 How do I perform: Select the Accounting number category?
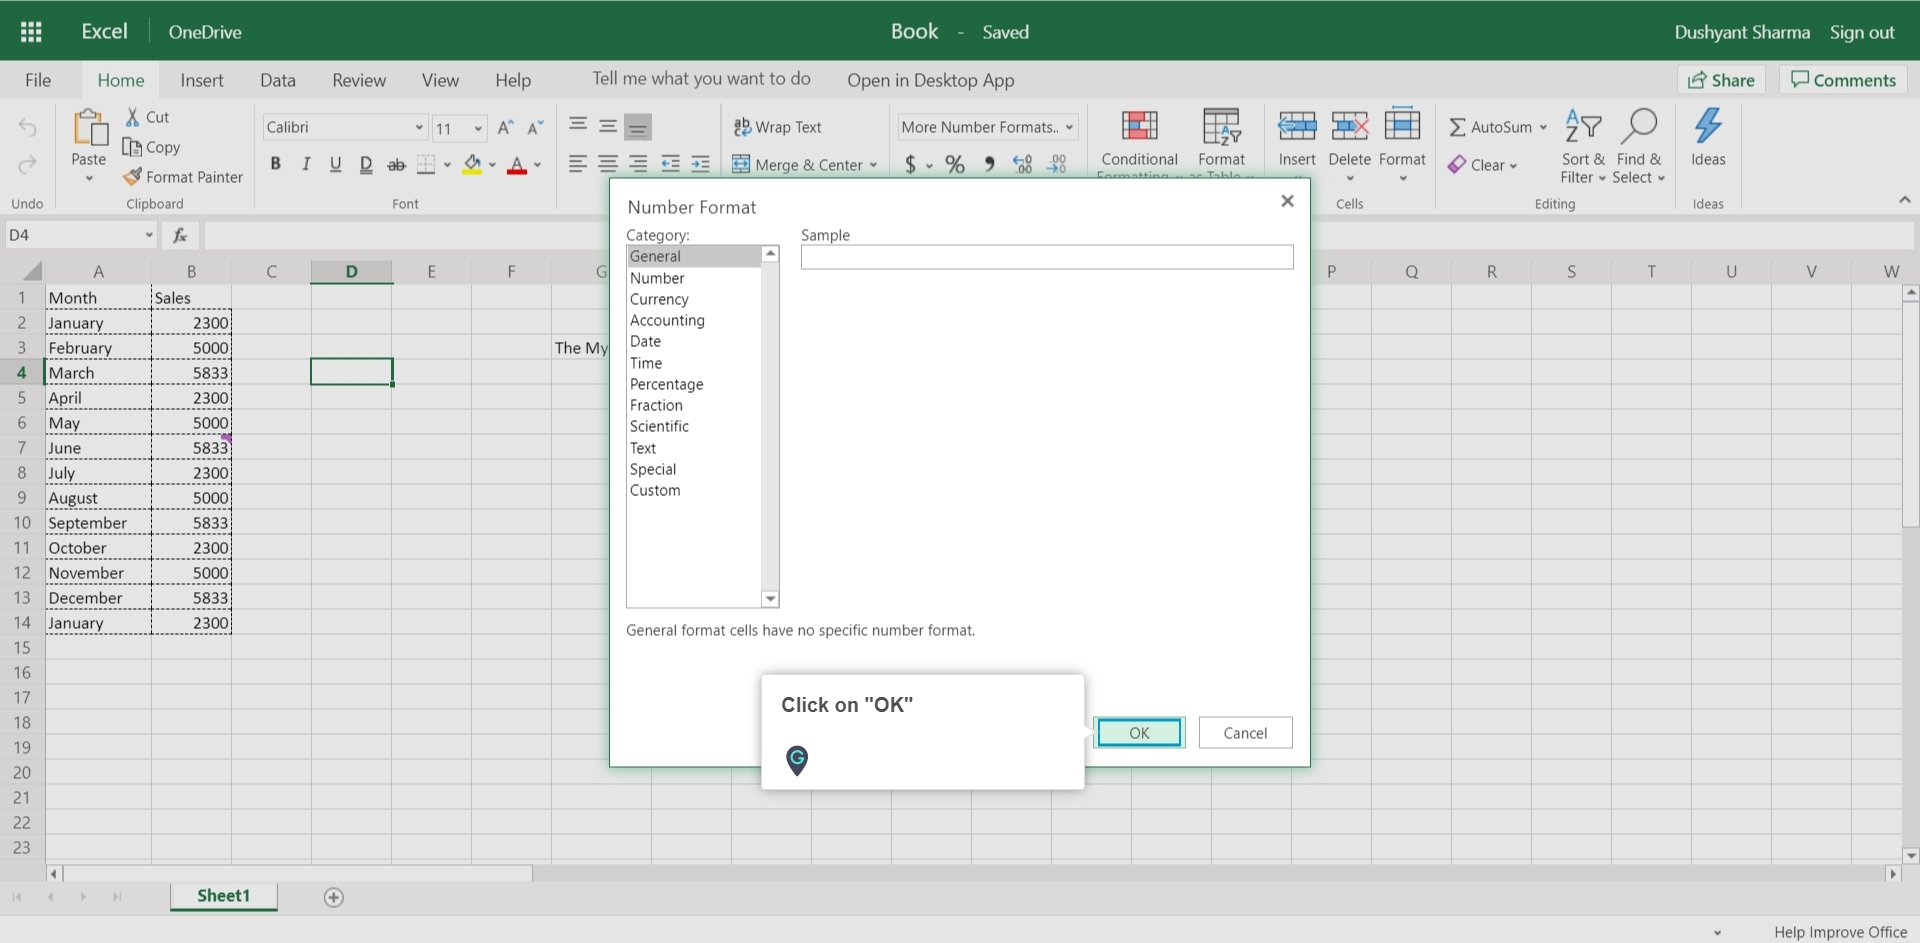tap(667, 320)
